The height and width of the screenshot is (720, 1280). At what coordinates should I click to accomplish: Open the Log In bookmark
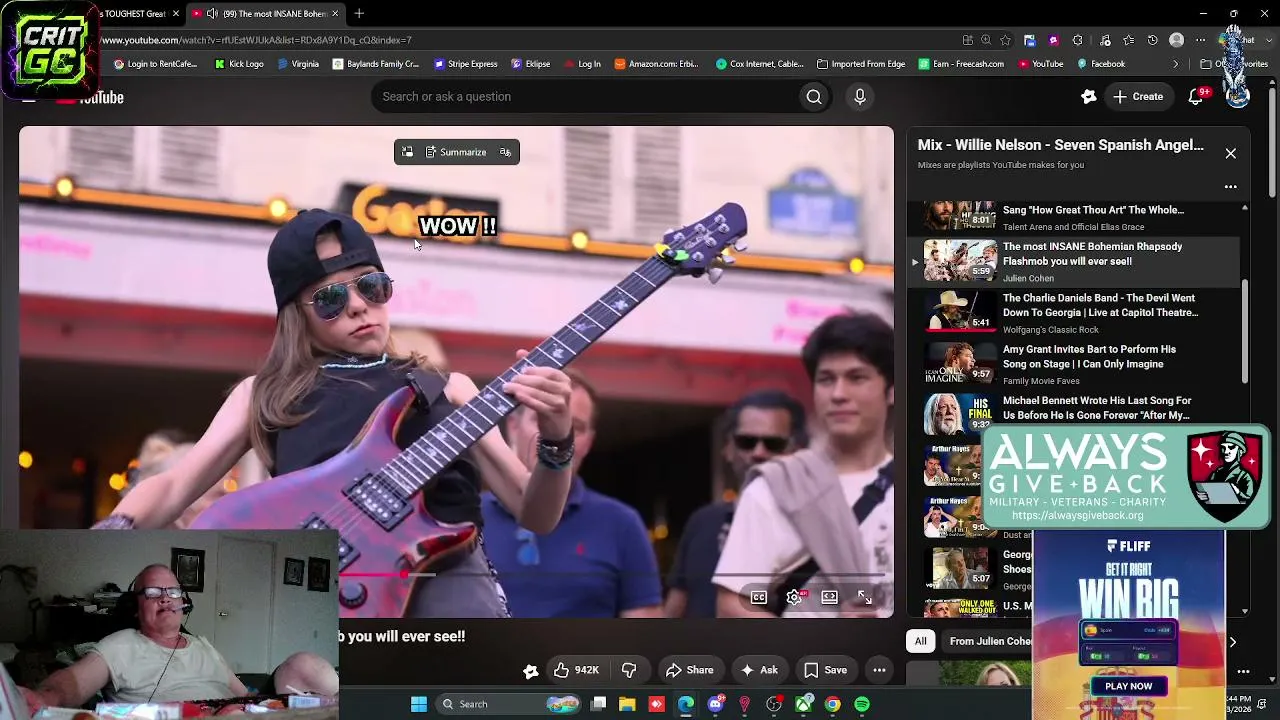tap(582, 64)
